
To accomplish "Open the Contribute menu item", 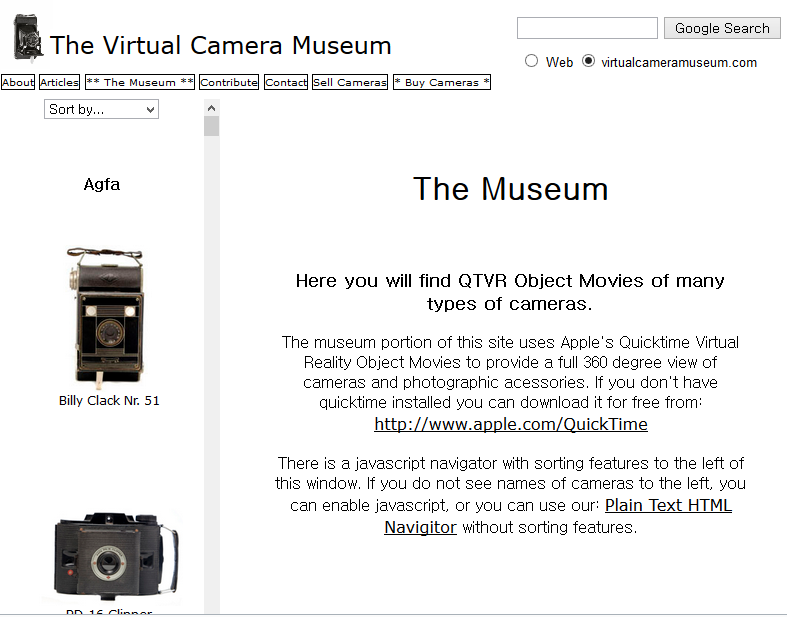I will coord(229,82).
